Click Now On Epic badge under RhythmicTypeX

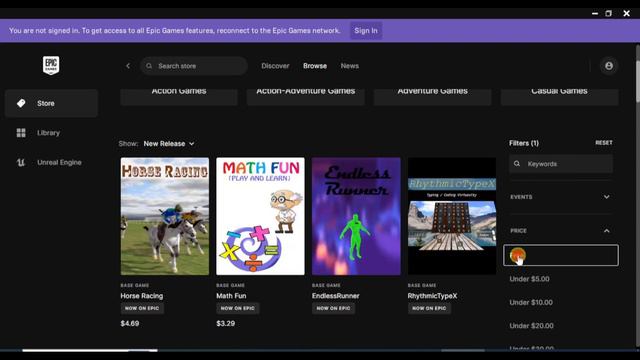[x=429, y=308]
